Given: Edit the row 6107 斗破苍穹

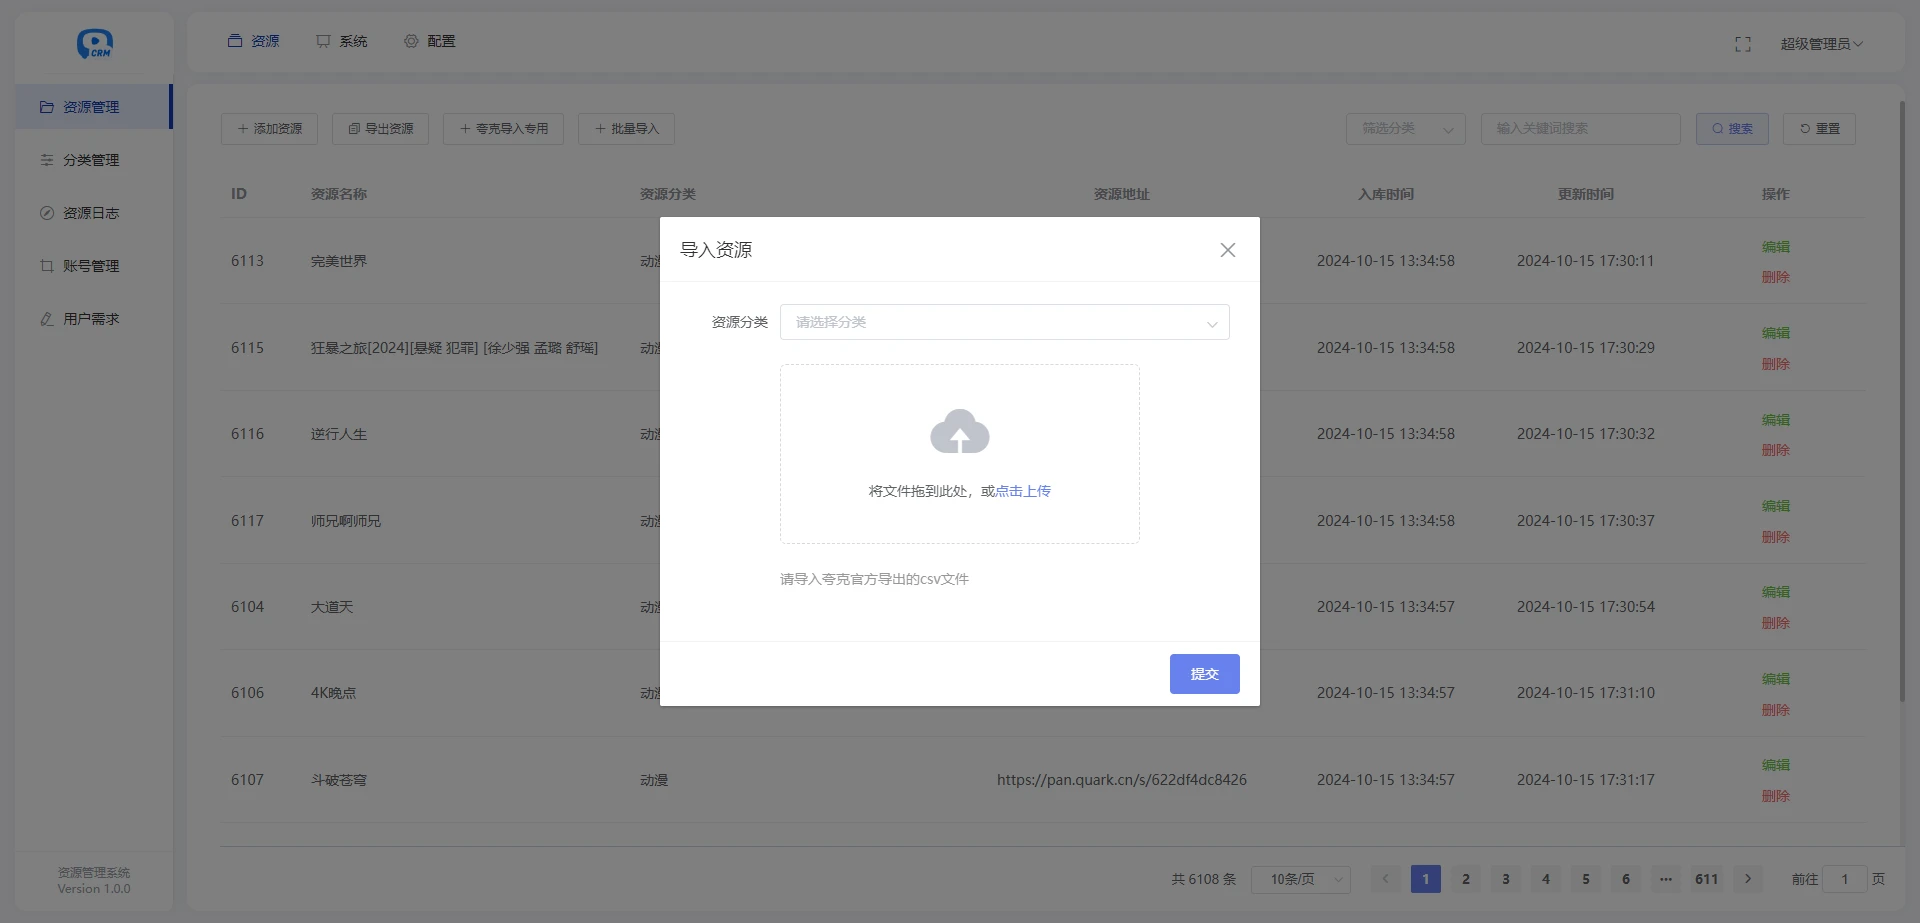Looking at the screenshot, I should click(x=1776, y=765).
